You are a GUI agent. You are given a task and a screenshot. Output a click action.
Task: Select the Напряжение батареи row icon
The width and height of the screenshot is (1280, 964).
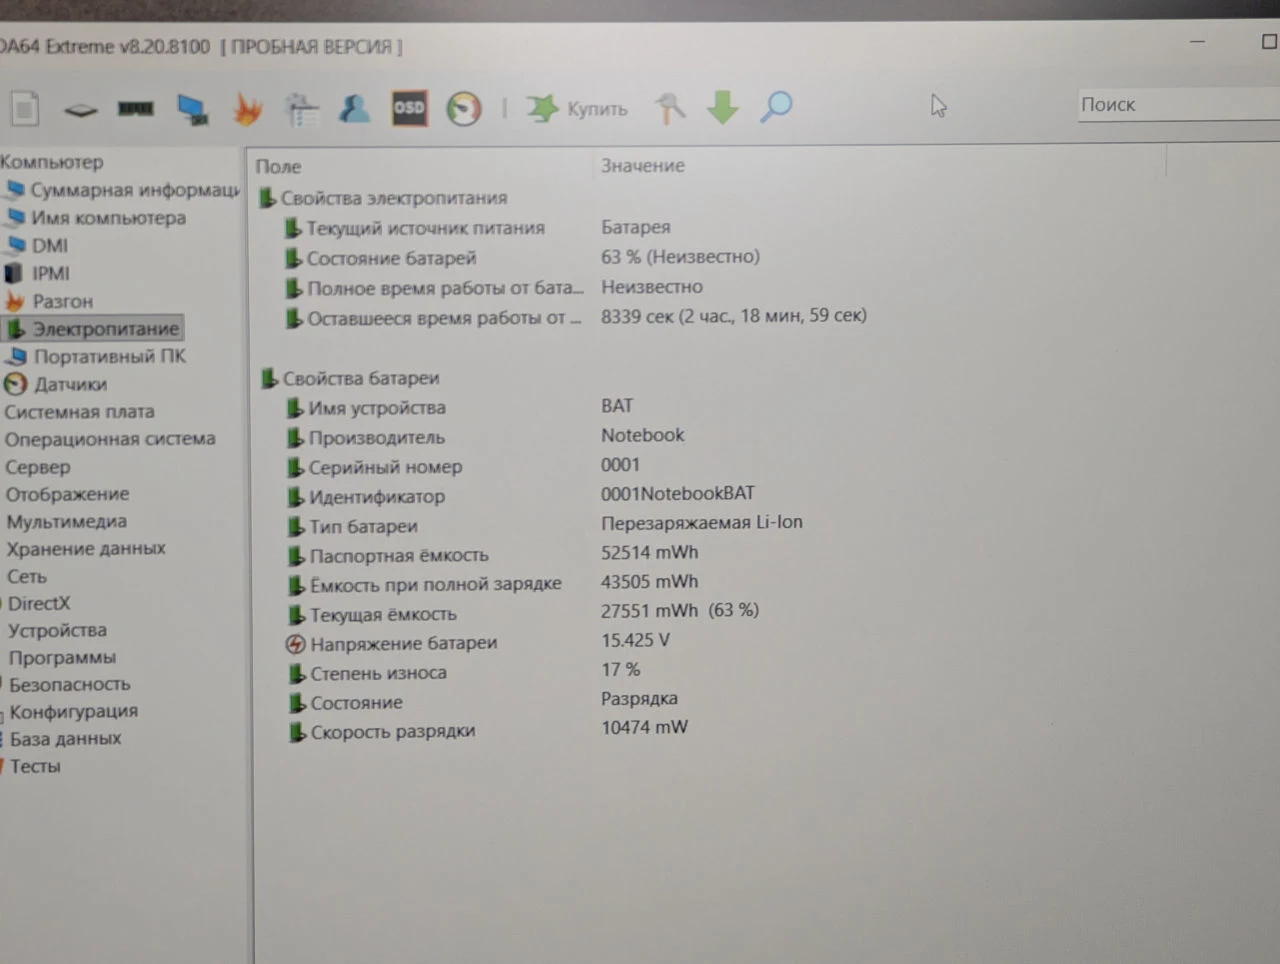point(295,644)
